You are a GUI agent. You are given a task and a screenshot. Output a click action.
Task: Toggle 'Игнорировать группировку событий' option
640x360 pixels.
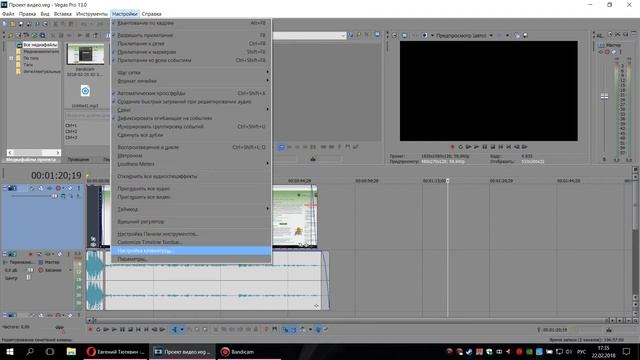[191, 127]
